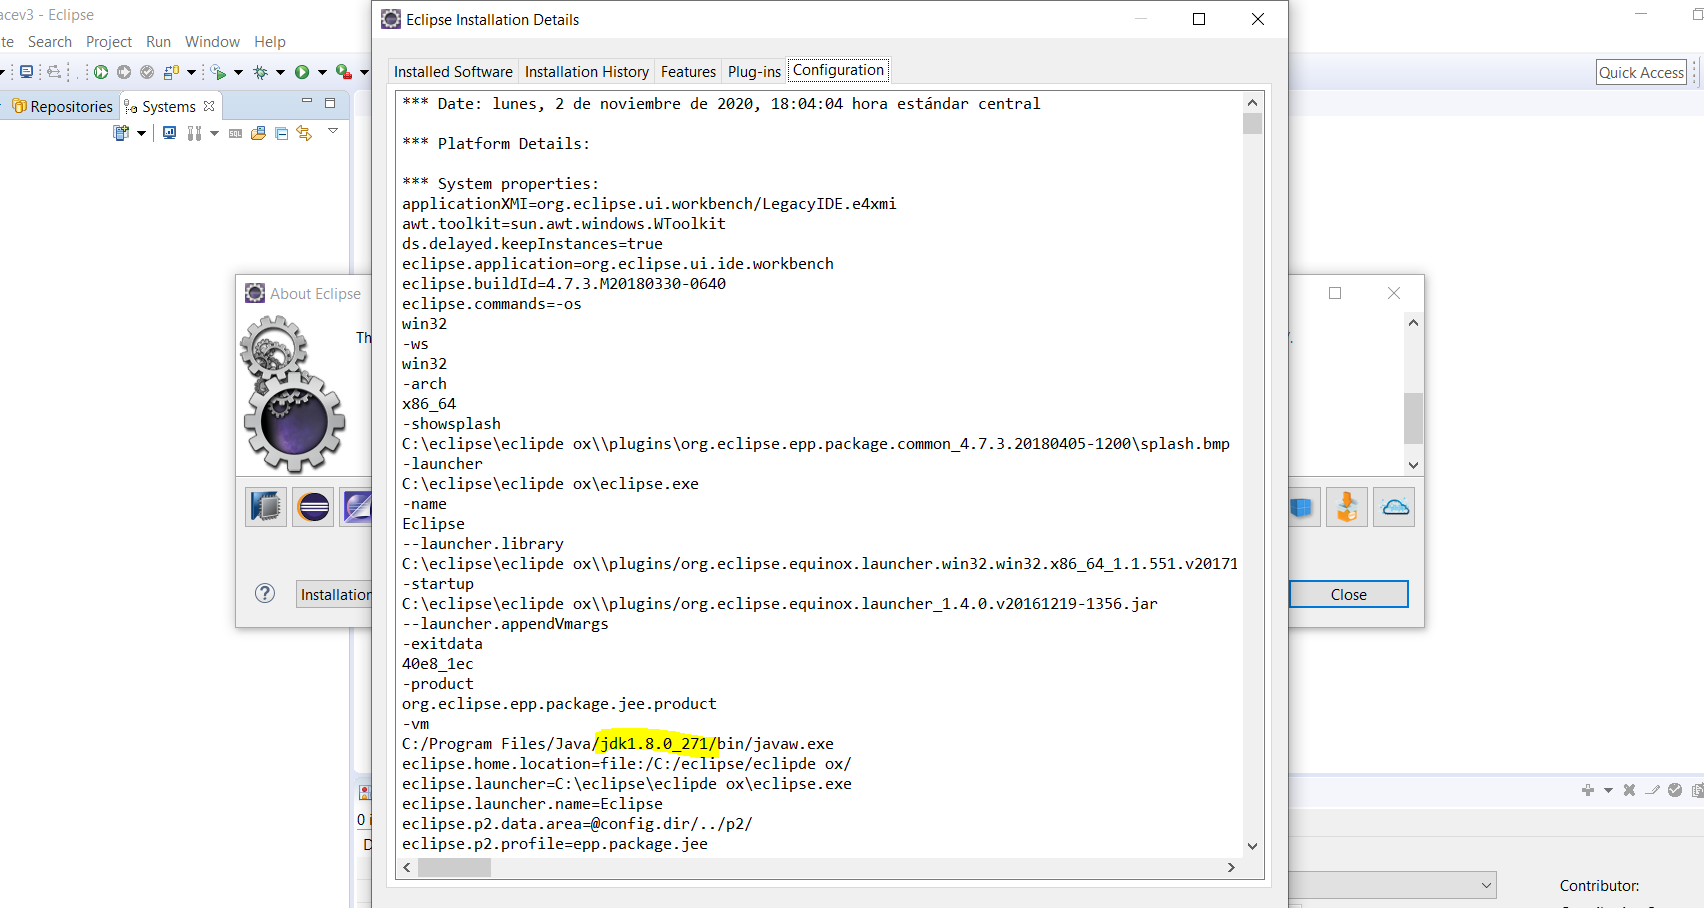The height and width of the screenshot is (908, 1704).
Task: Click the blue cube feature icon in About dialog
Action: (x=1302, y=507)
